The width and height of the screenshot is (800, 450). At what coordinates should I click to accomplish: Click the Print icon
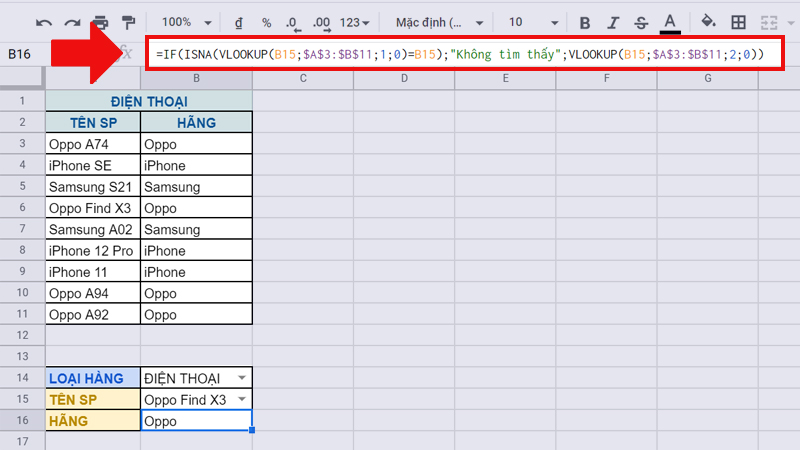[x=100, y=22]
